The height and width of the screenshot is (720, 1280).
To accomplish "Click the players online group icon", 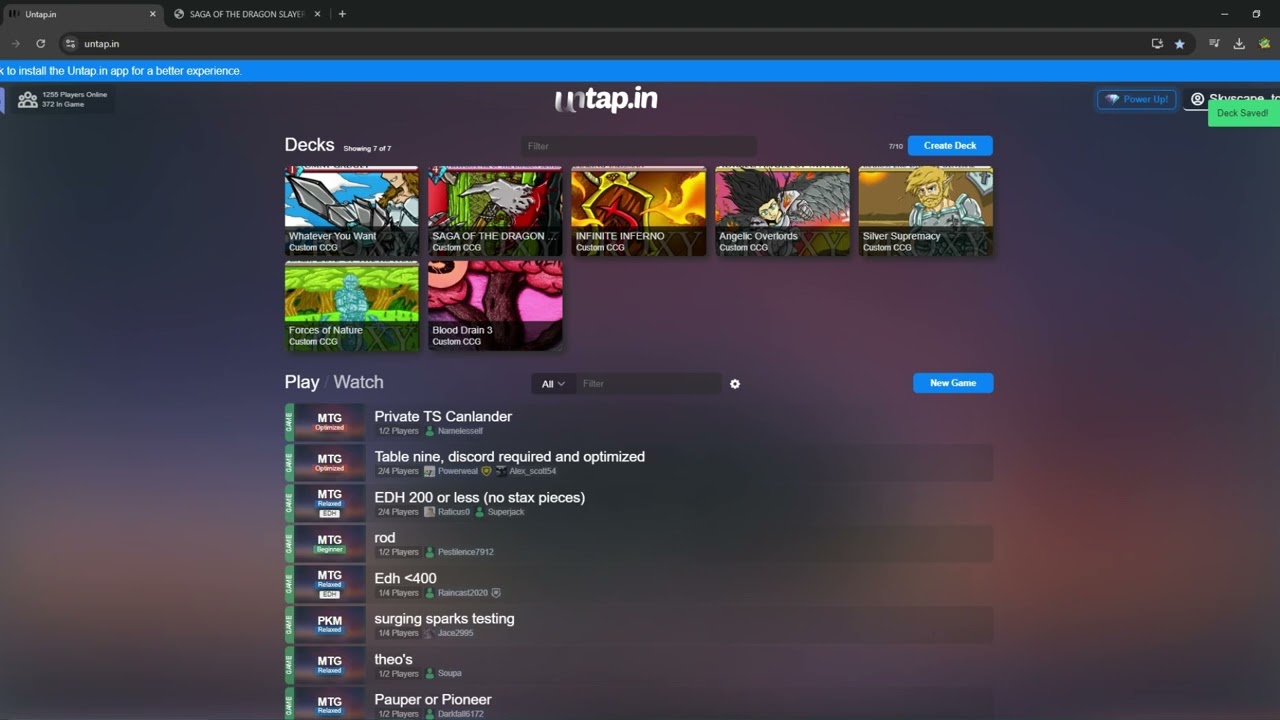I will pos(28,99).
